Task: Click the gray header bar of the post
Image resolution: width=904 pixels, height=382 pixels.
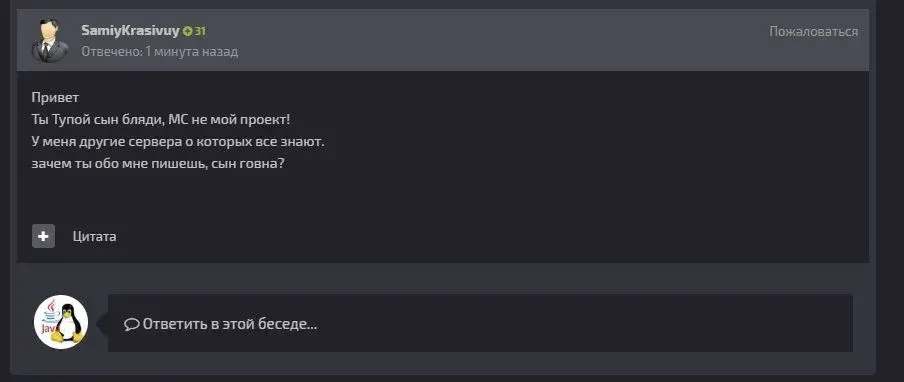Action: pos(443,40)
